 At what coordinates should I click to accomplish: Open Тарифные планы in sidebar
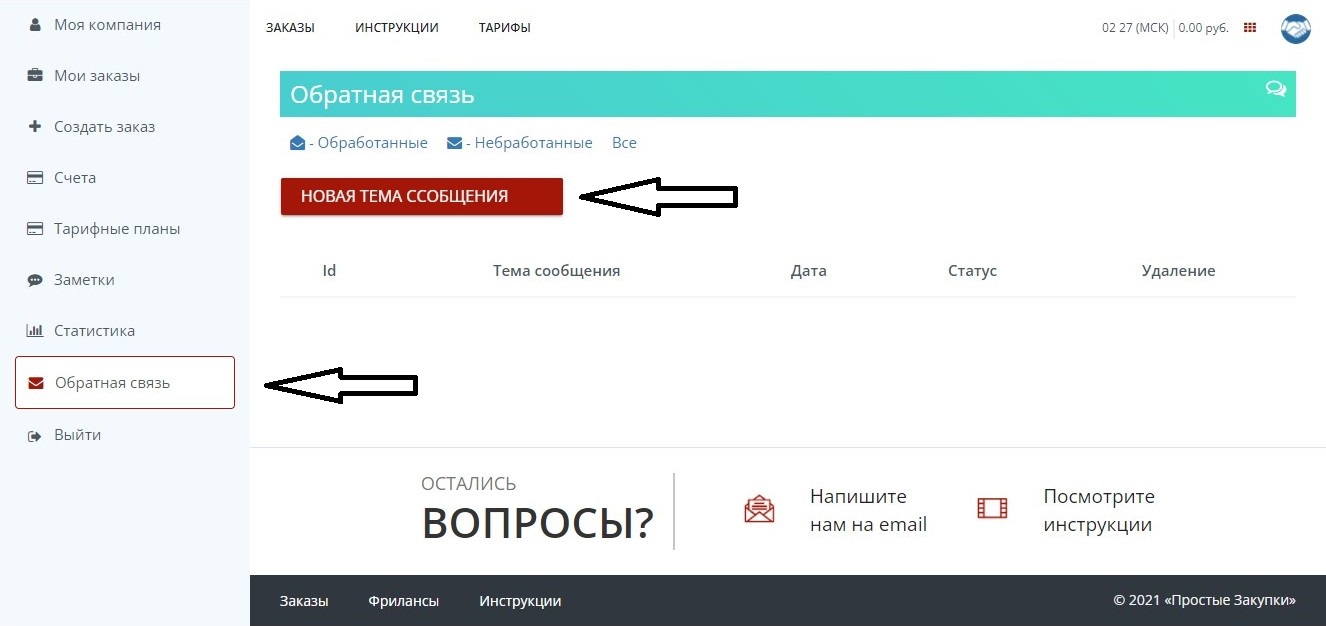click(x=117, y=229)
